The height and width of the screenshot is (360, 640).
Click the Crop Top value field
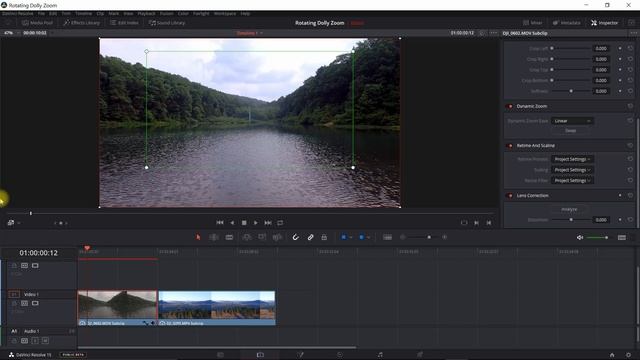(x=601, y=70)
